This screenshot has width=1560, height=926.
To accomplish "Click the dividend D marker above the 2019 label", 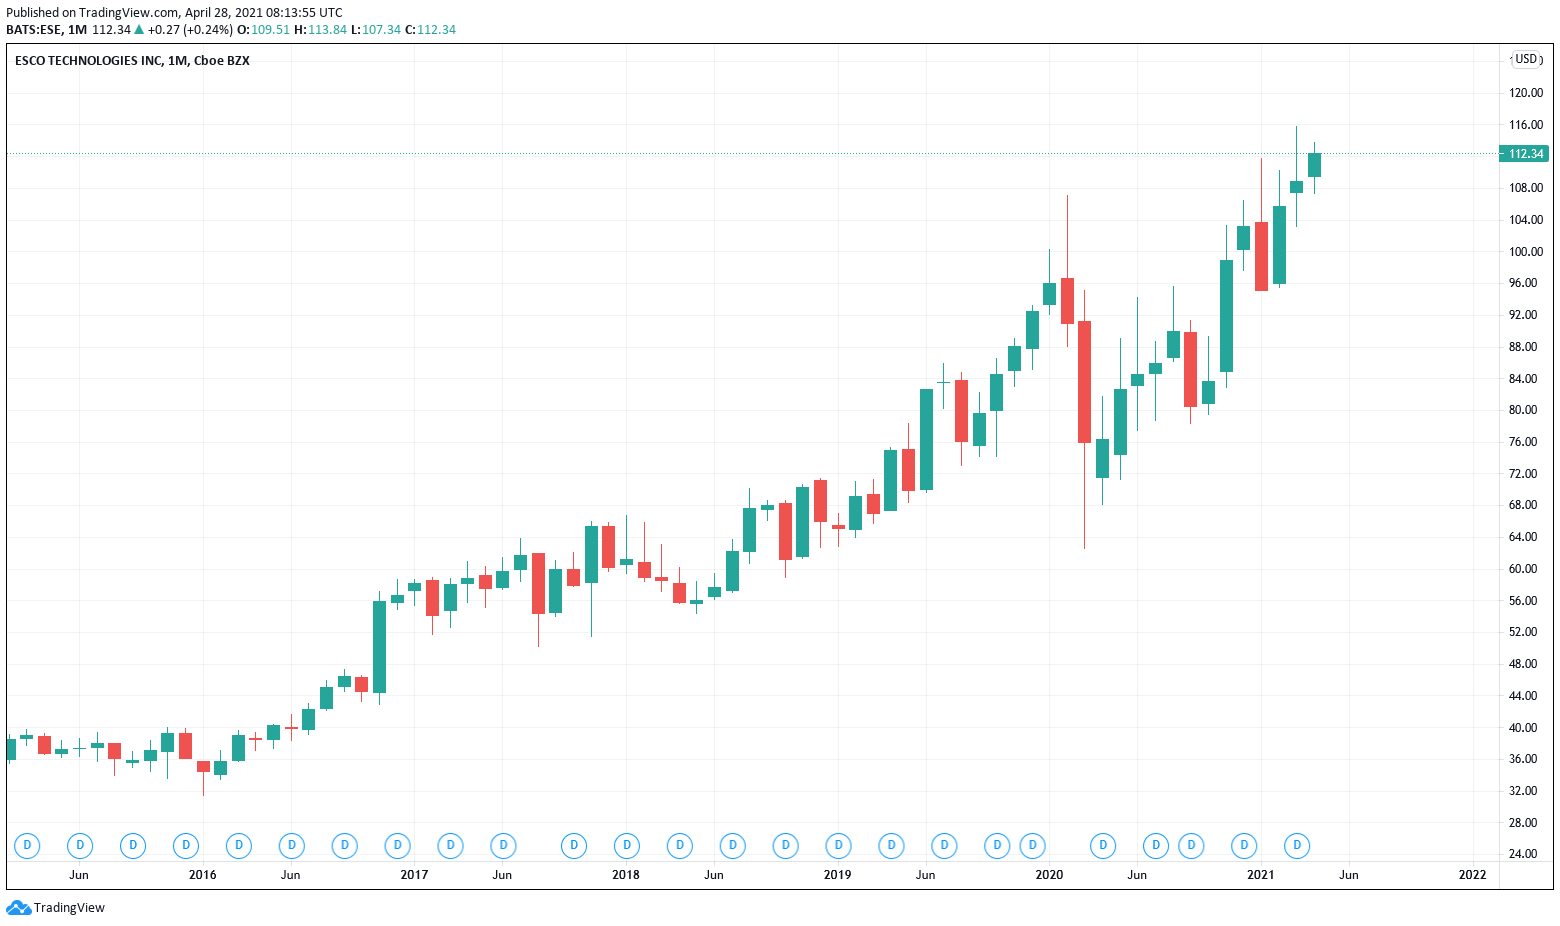I will coord(839,846).
